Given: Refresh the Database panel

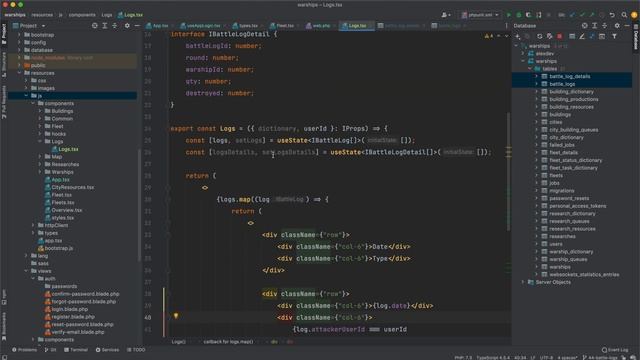Looking at the screenshot, I should pyautogui.click(x=539, y=36).
